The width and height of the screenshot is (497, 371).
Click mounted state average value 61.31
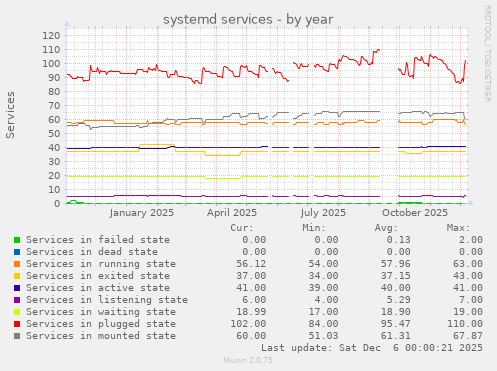396,336
